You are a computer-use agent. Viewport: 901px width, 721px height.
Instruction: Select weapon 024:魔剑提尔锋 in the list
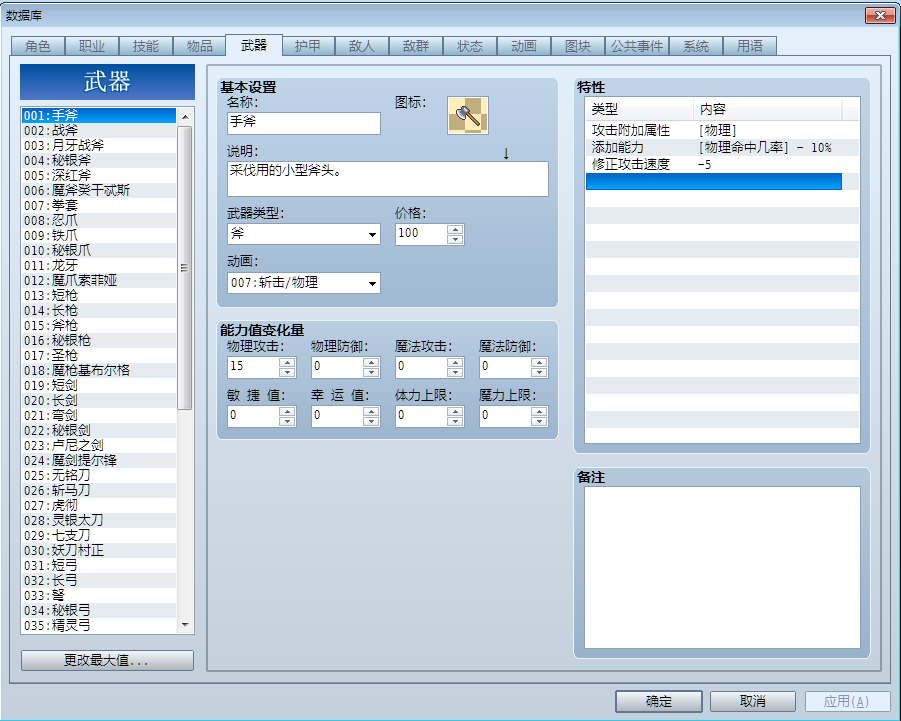pyautogui.click(x=98, y=460)
